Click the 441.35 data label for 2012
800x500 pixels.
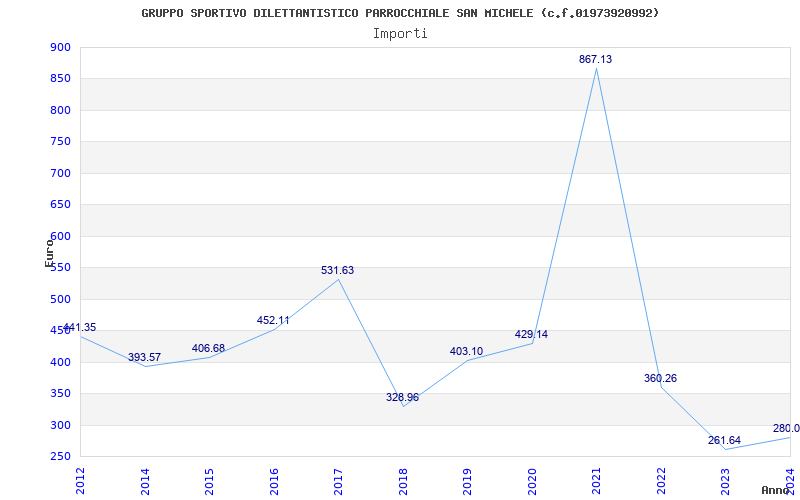point(80,328)
